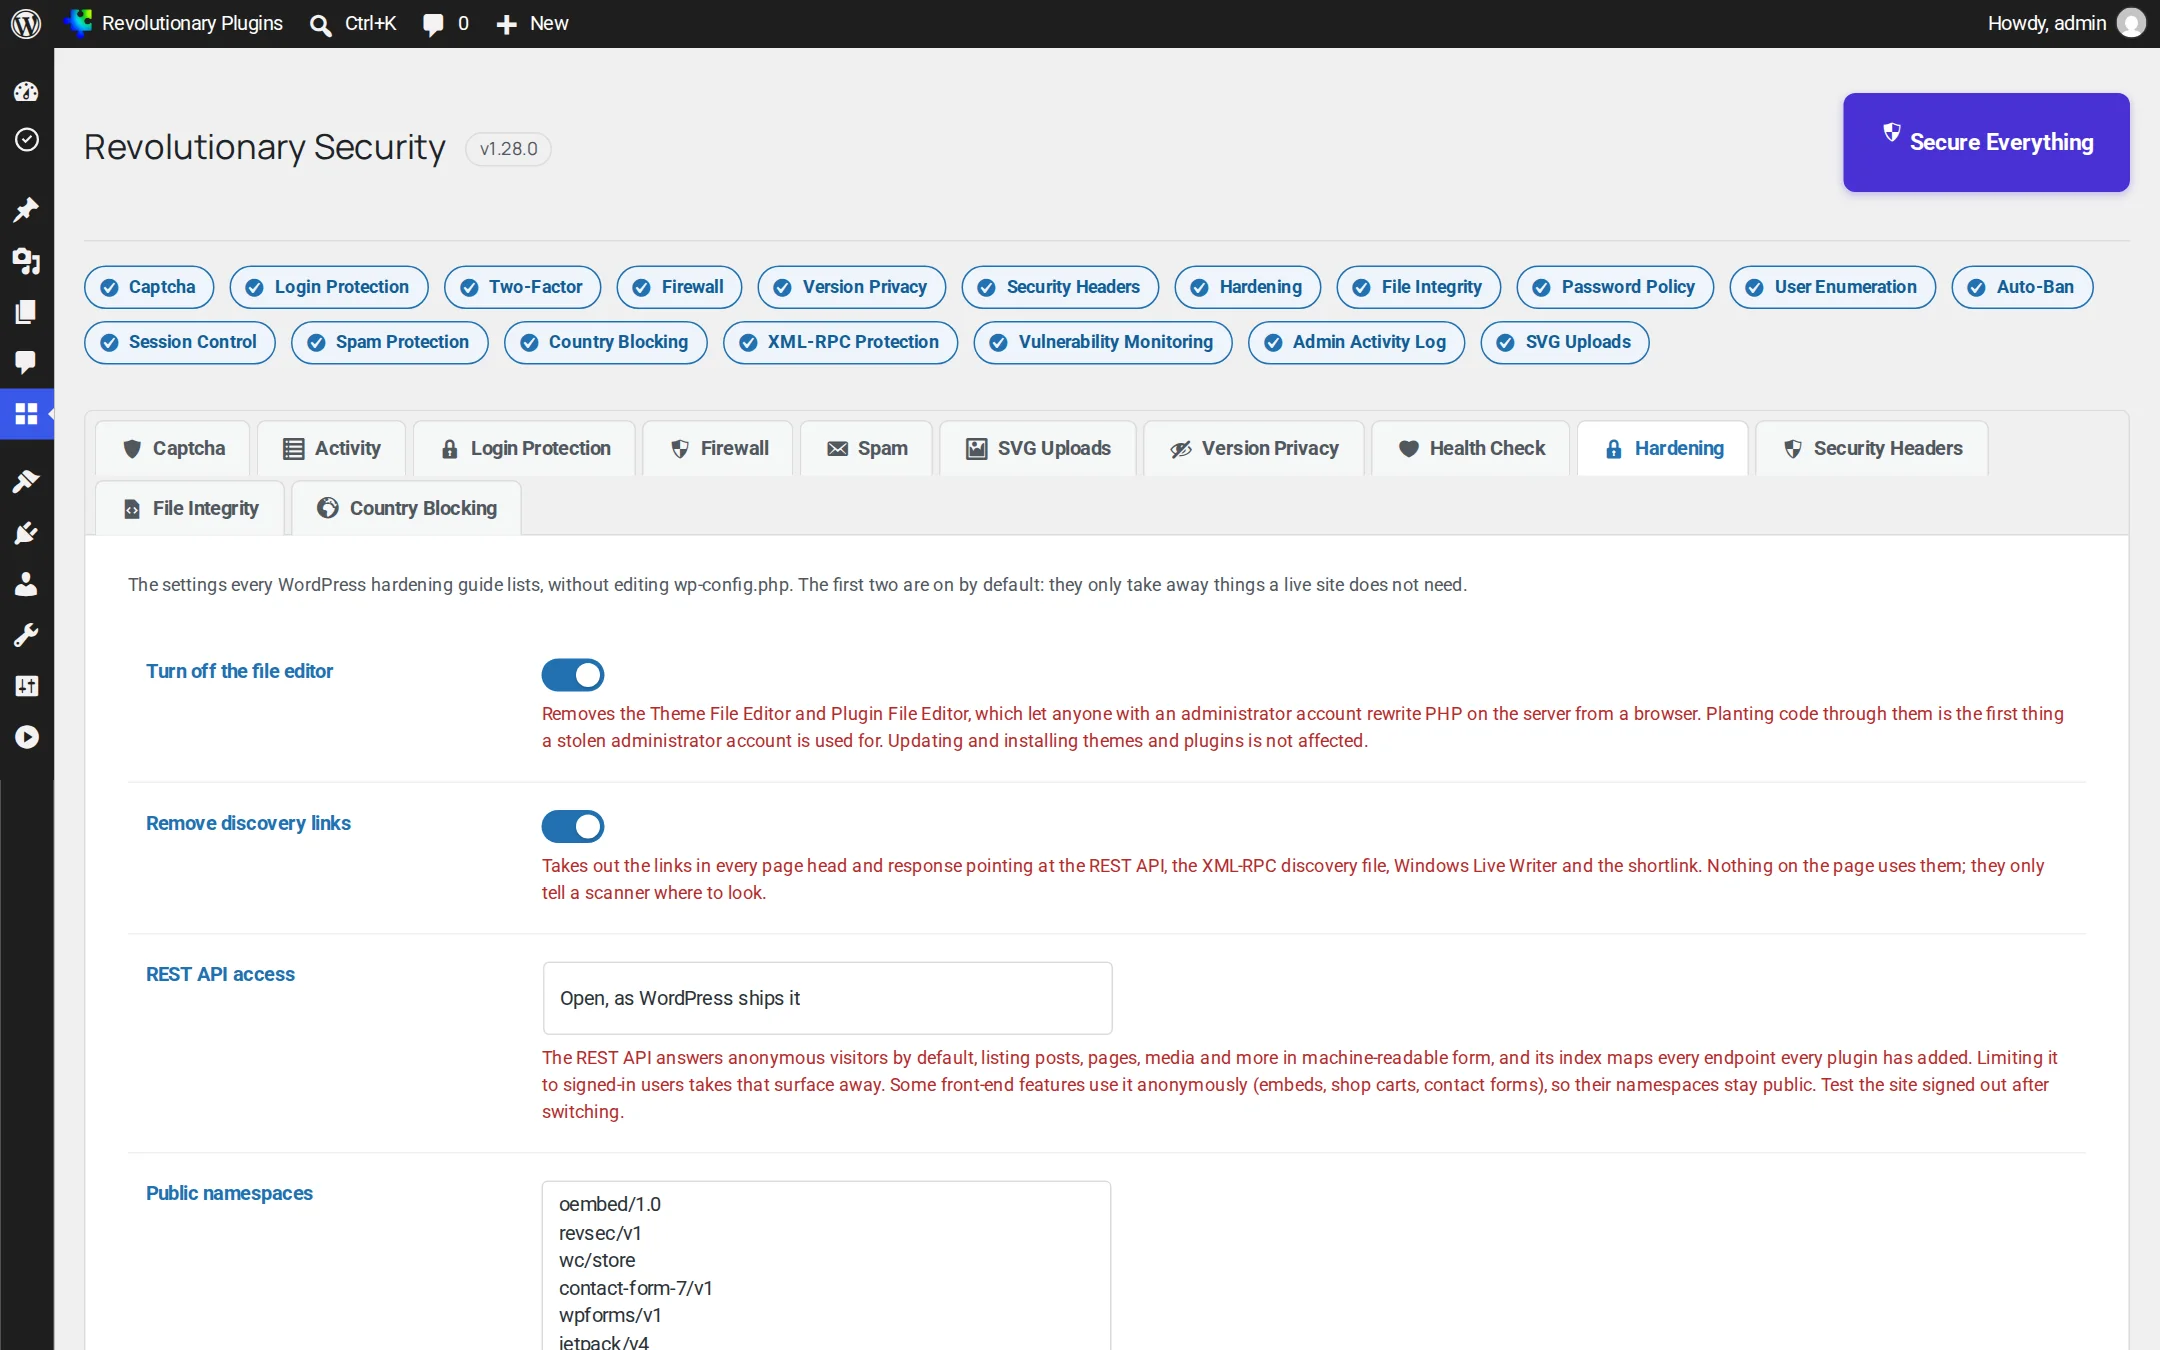Click the Dashboard gauge icon in sidebar
Image resolution: width=2160 pixels, height=1350 pixels.
26,92
